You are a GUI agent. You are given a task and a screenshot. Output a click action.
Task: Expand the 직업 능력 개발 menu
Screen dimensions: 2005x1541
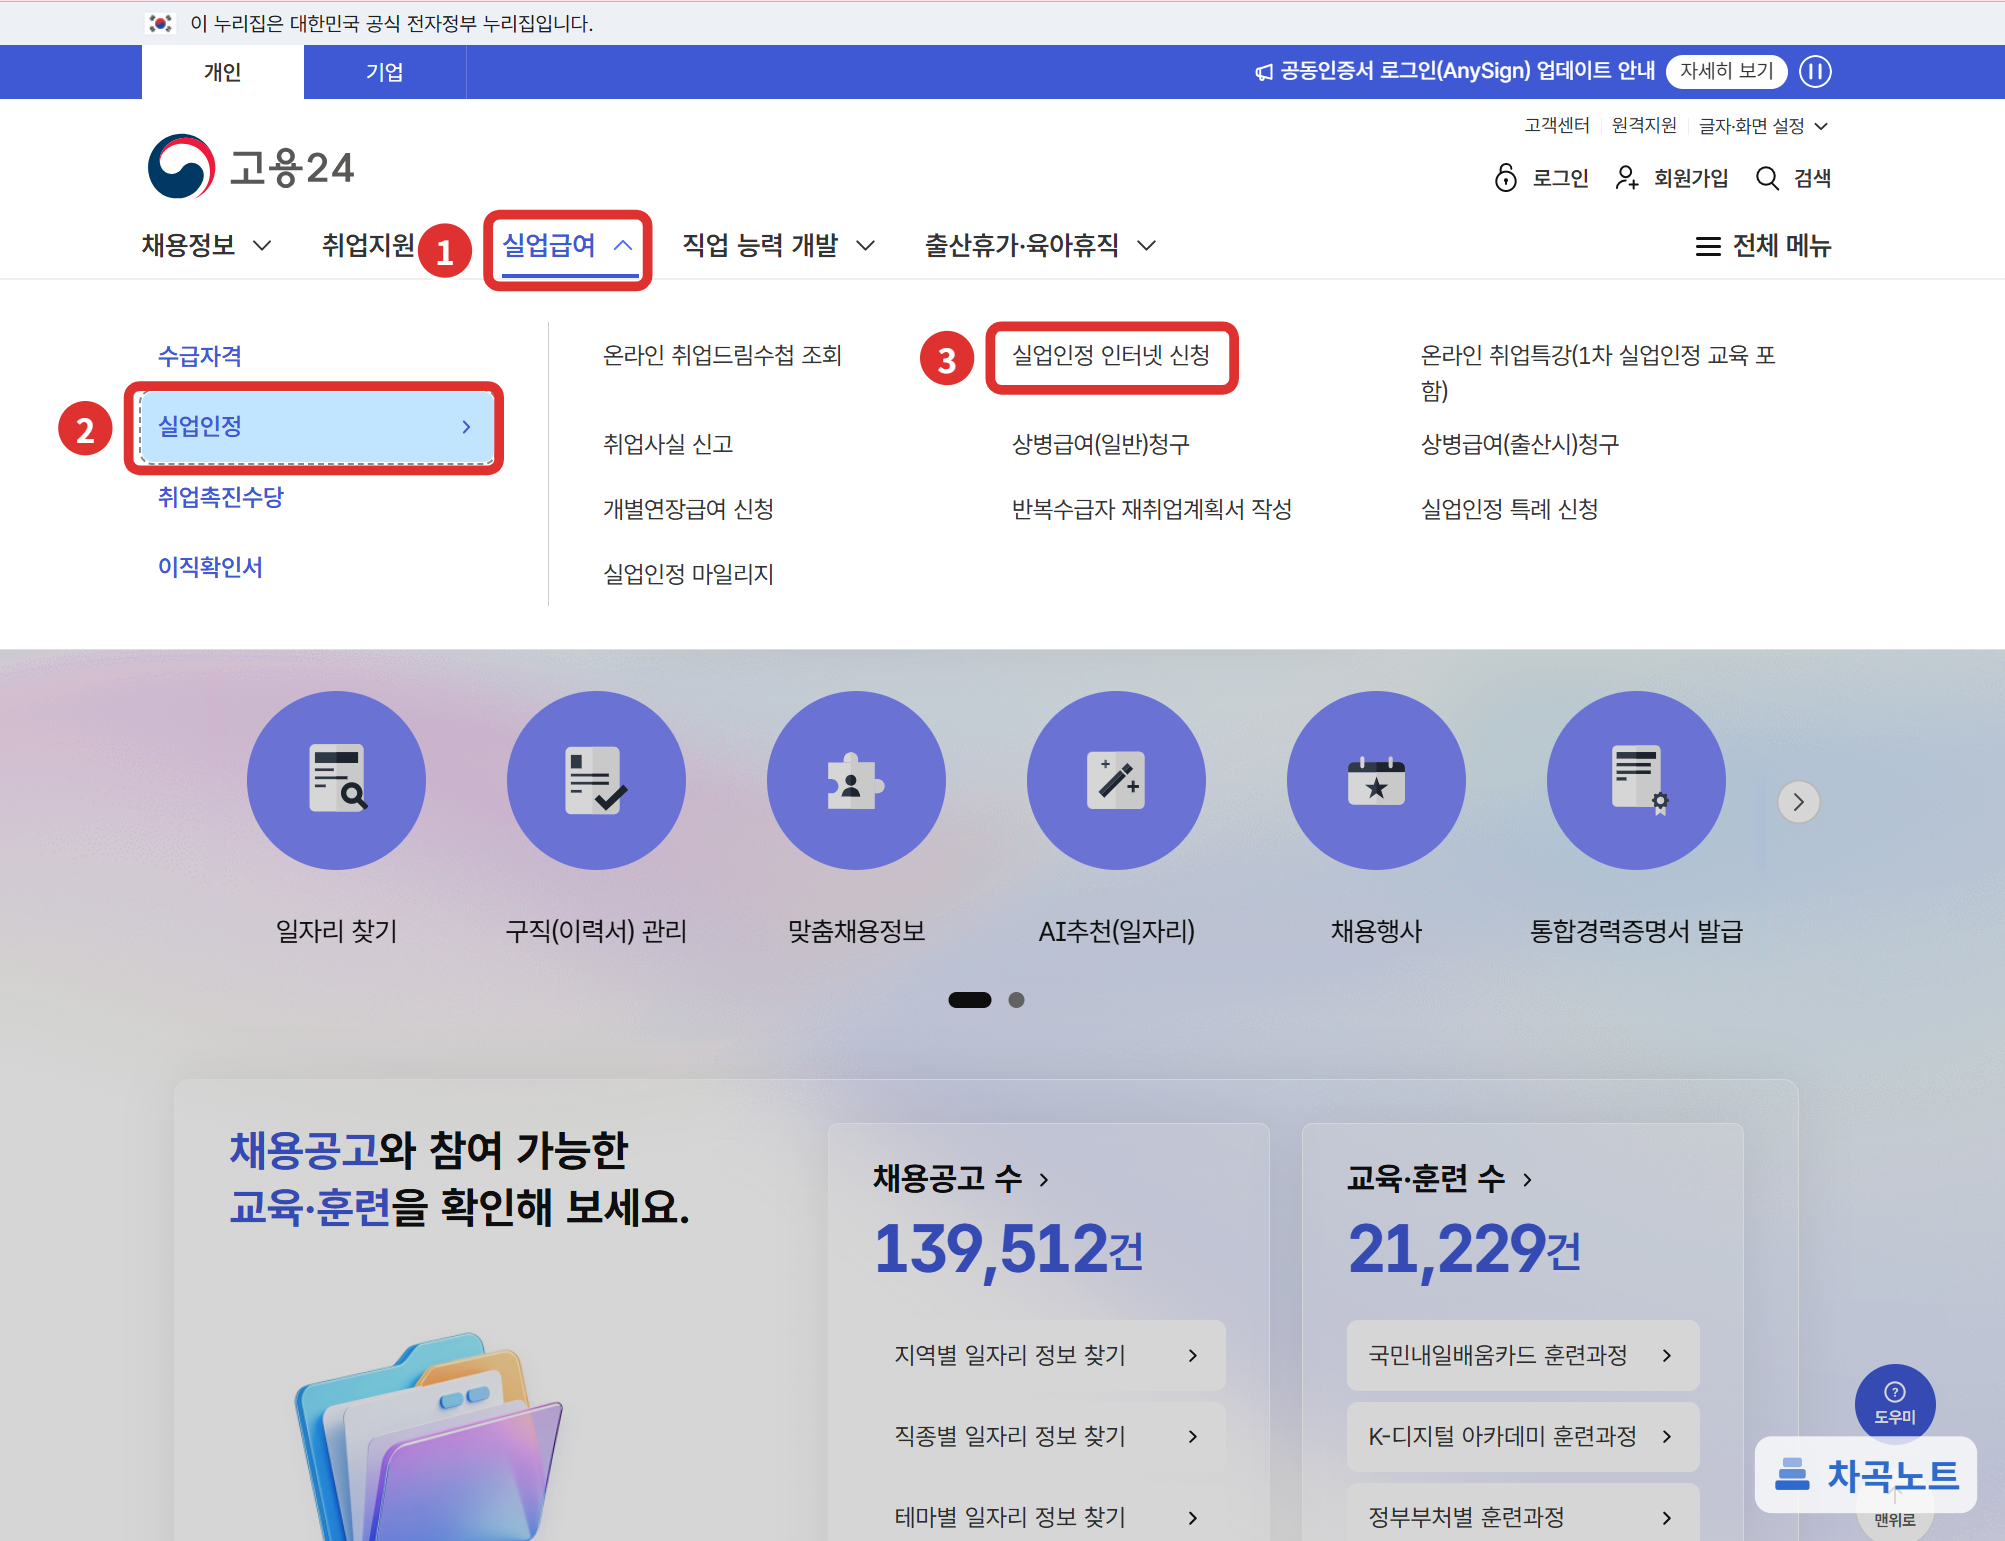coord(778,245)
